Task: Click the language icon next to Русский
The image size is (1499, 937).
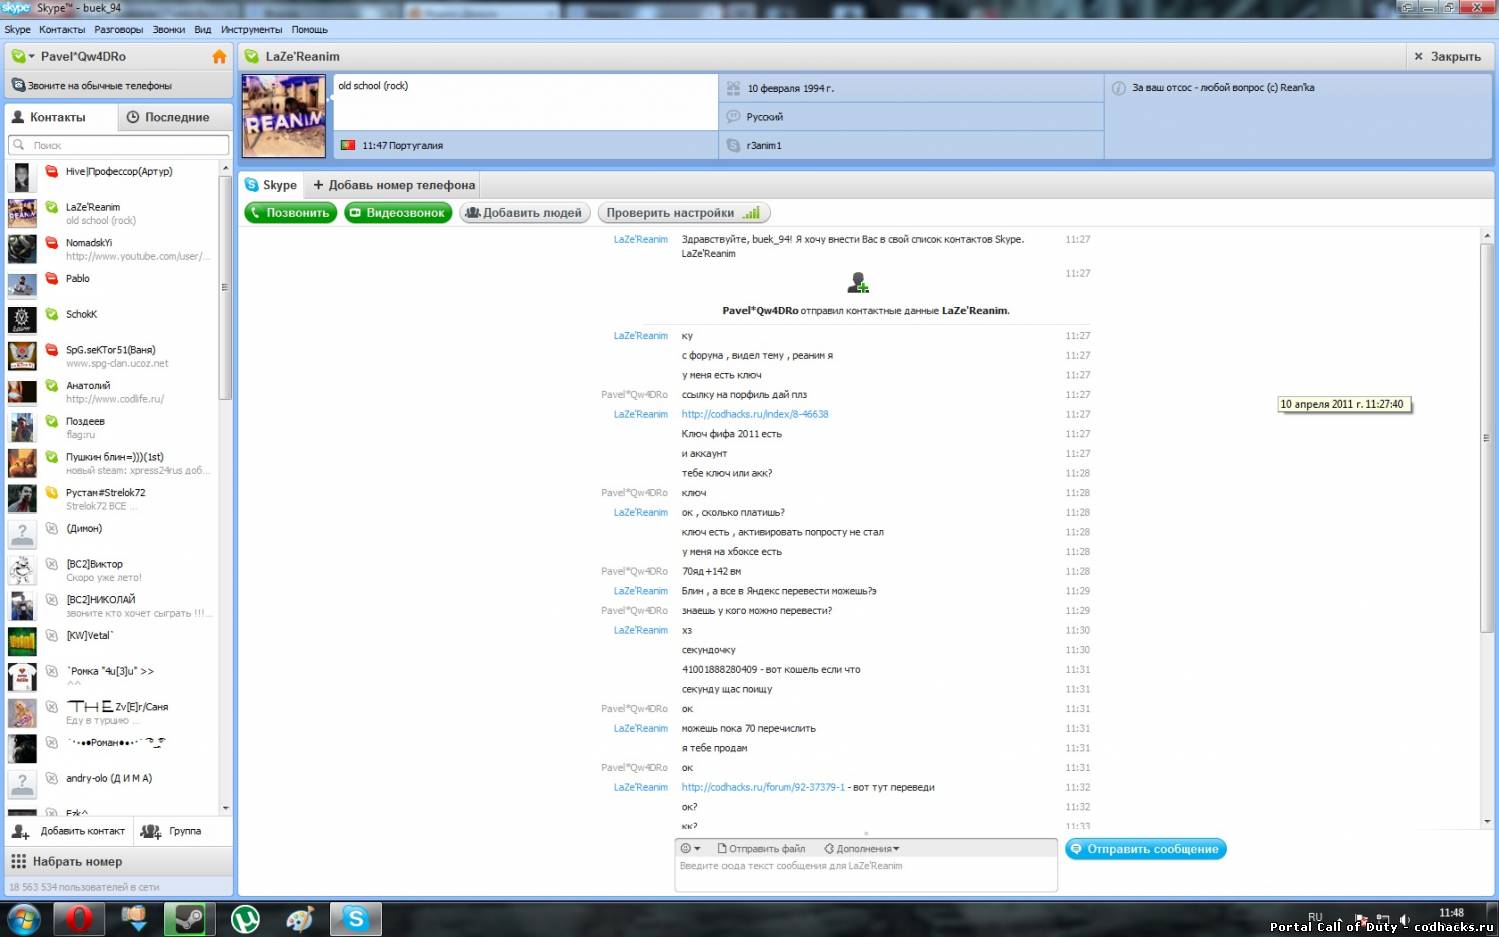Action: pyautogui.click(x=733, y=117)
